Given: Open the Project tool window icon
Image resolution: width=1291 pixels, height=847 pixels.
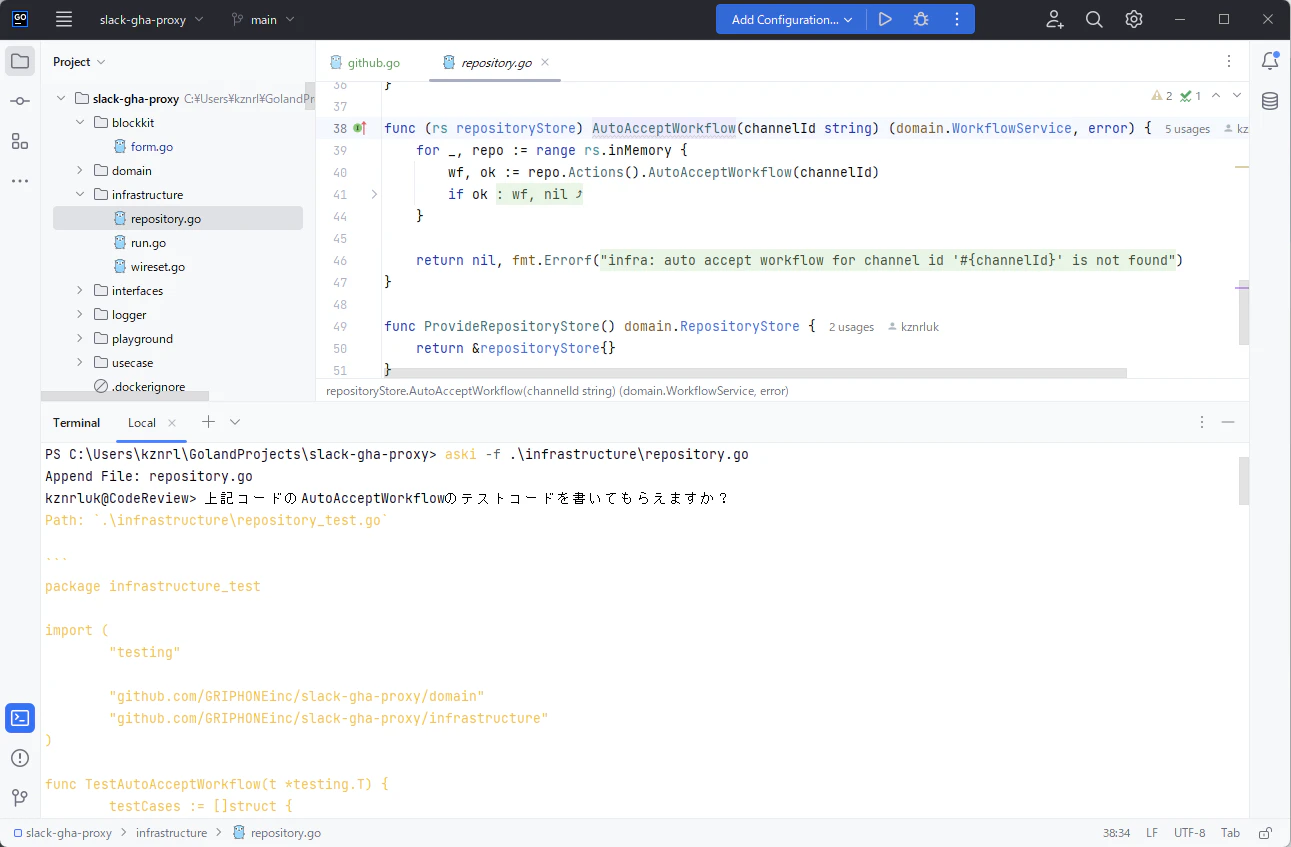Looking at the screenshot, I should click(x=20, y=61).
